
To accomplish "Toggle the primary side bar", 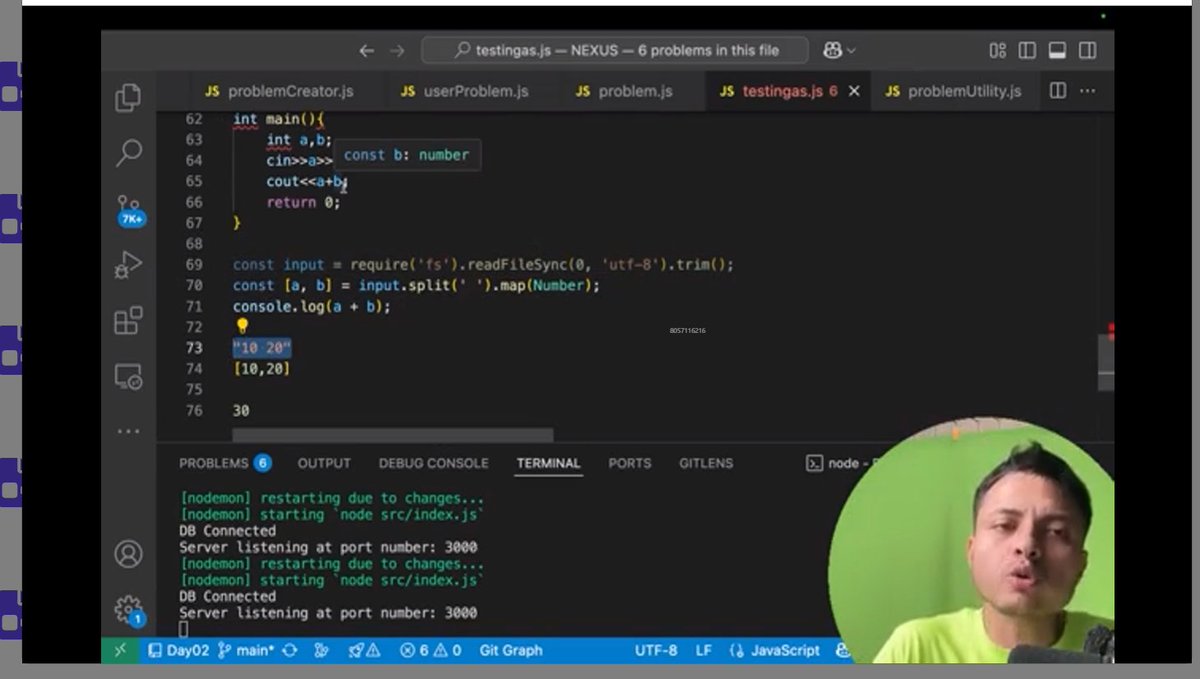I will pos(1027,50).
